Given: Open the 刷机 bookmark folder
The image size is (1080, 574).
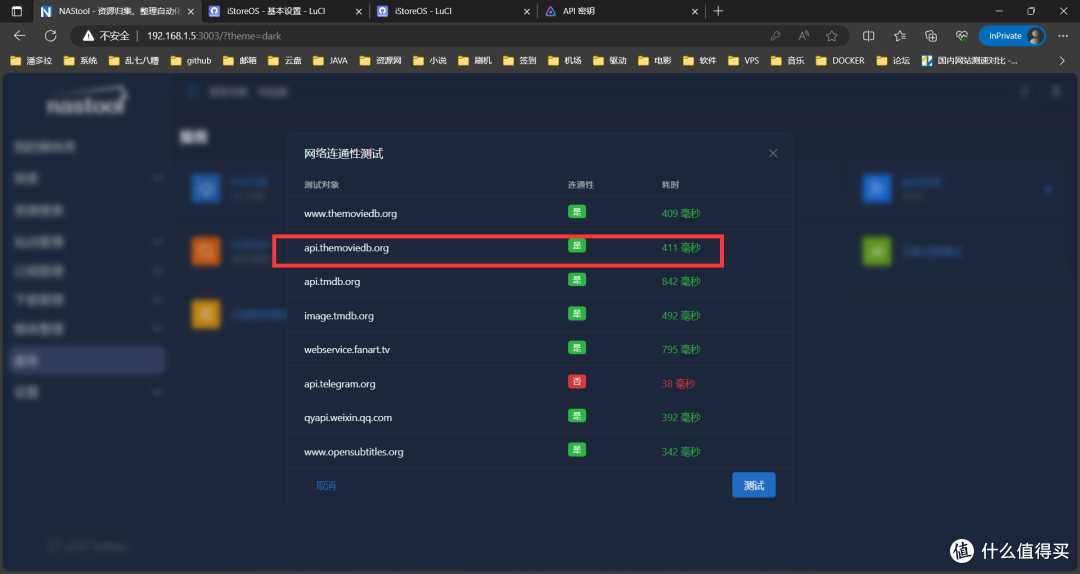Looking at the screenshot, I should point(475,61).
